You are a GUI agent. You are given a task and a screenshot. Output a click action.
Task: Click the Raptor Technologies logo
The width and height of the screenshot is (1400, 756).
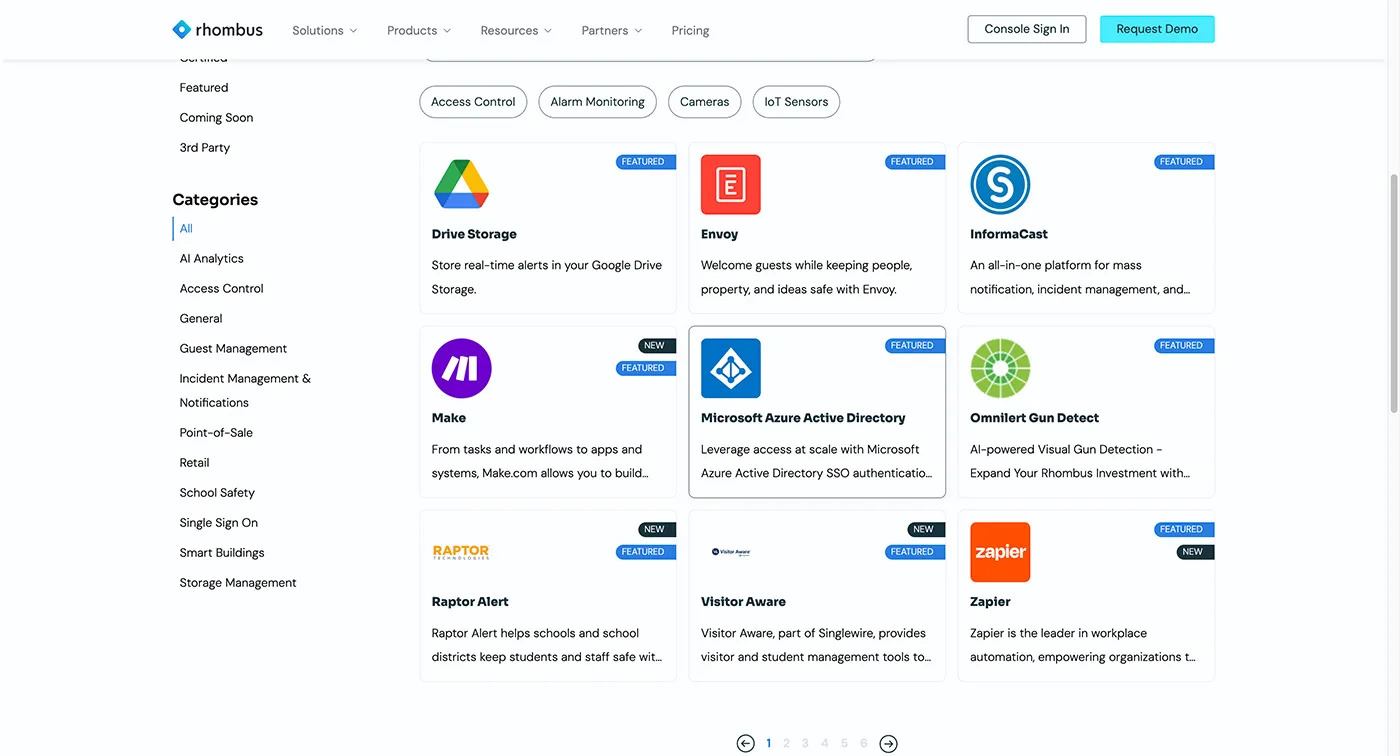pyautogui.click(x=461, y=552)
